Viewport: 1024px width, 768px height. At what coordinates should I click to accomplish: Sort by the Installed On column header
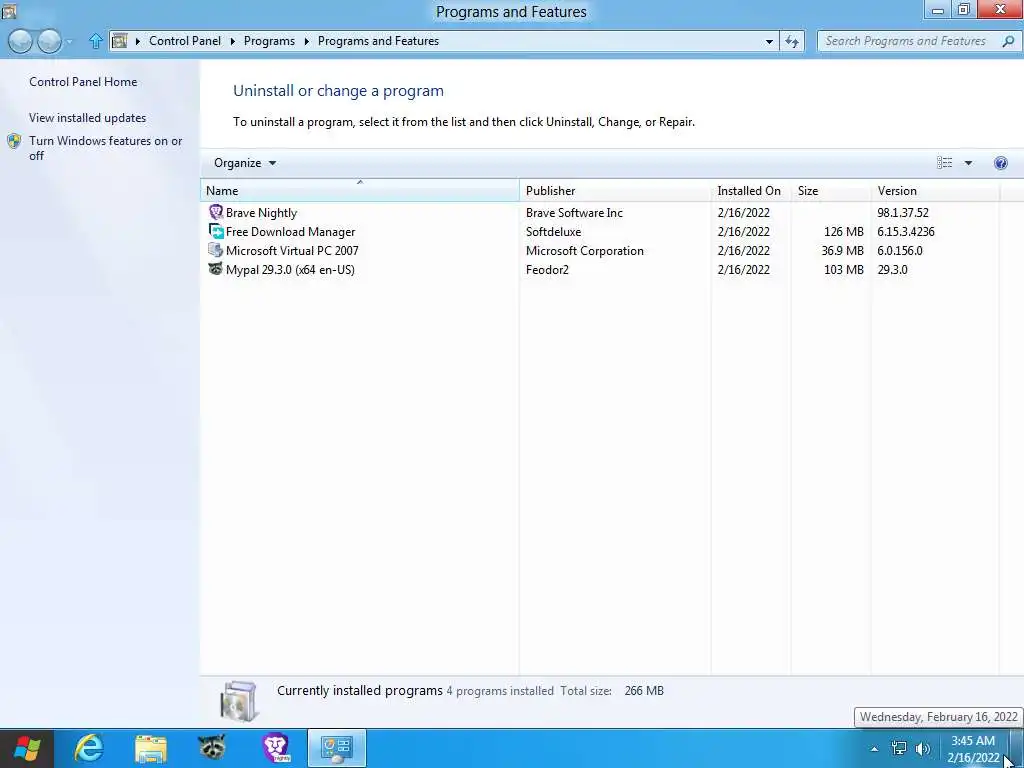click(x=750, y=191)
